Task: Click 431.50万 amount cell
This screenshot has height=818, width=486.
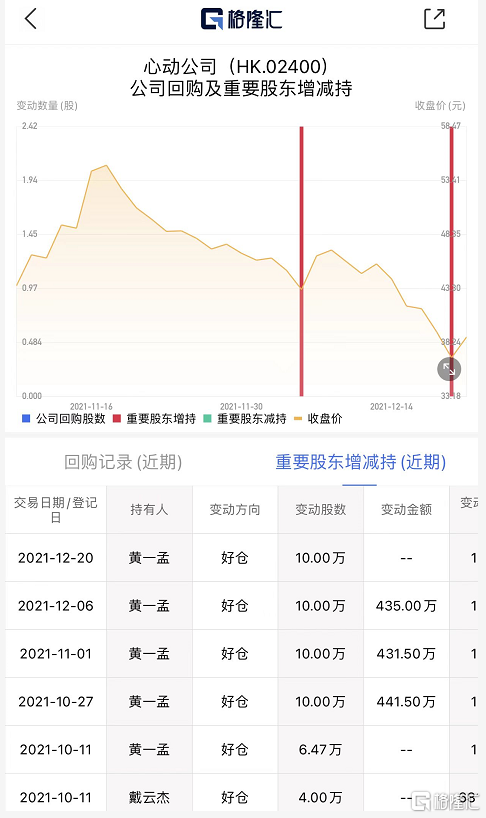Action: 406,654
